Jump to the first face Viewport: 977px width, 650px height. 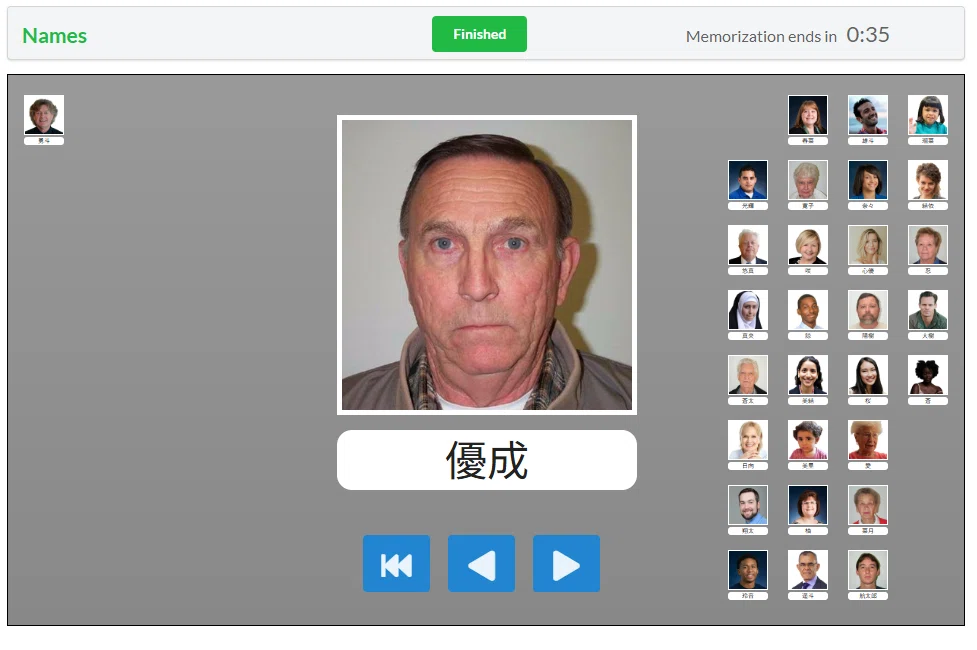tap(396, 563)
